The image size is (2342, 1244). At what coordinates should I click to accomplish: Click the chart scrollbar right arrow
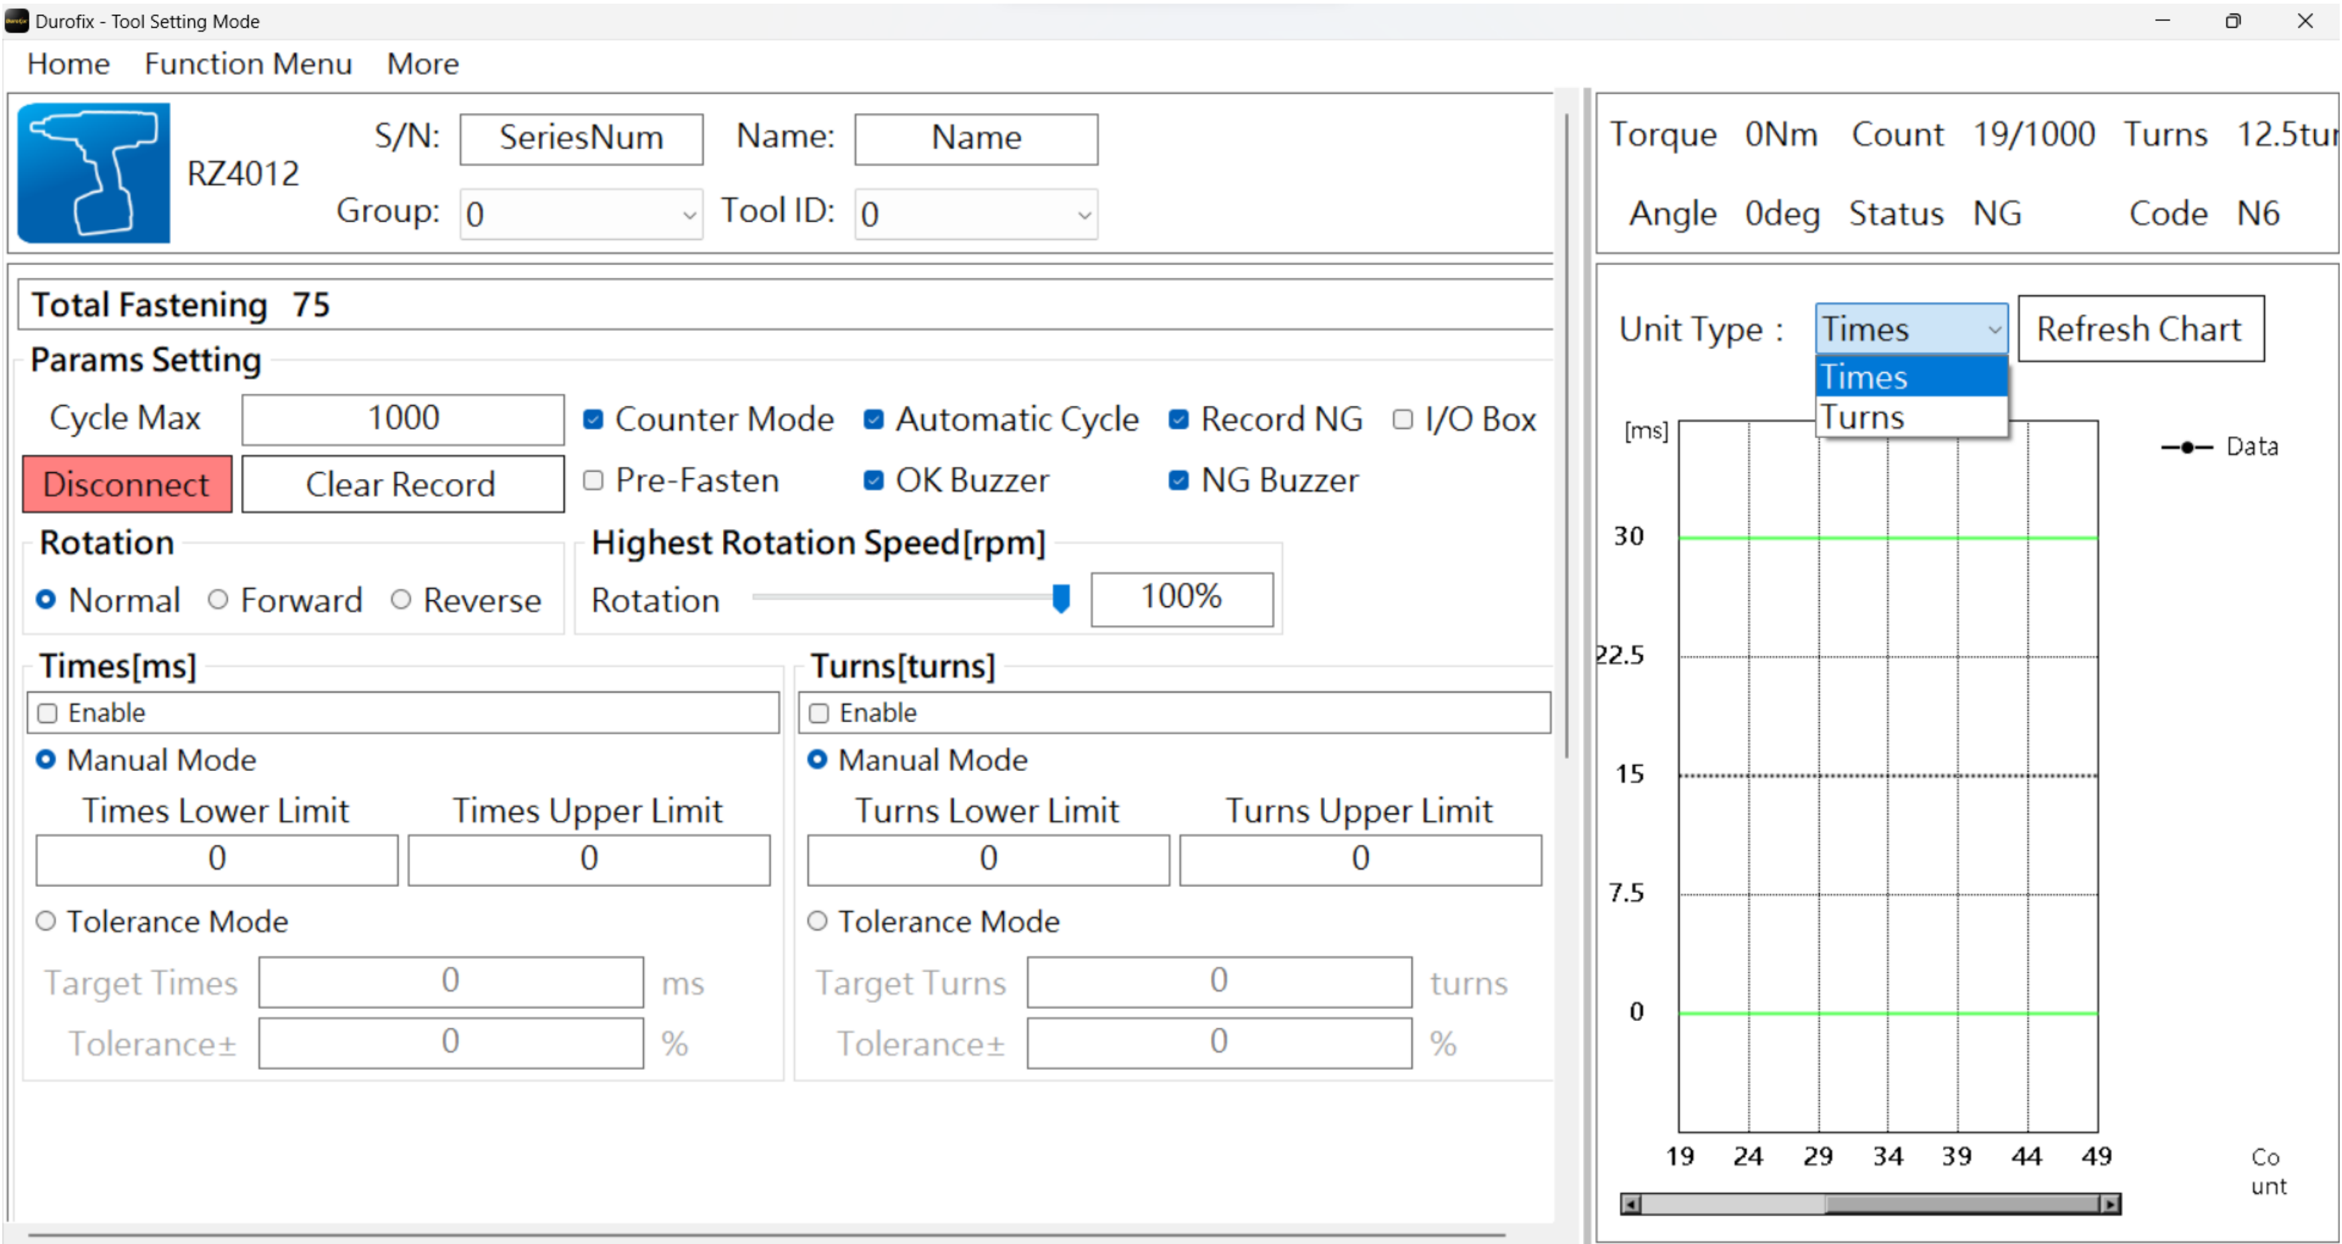click(x=2110, y=1204)
